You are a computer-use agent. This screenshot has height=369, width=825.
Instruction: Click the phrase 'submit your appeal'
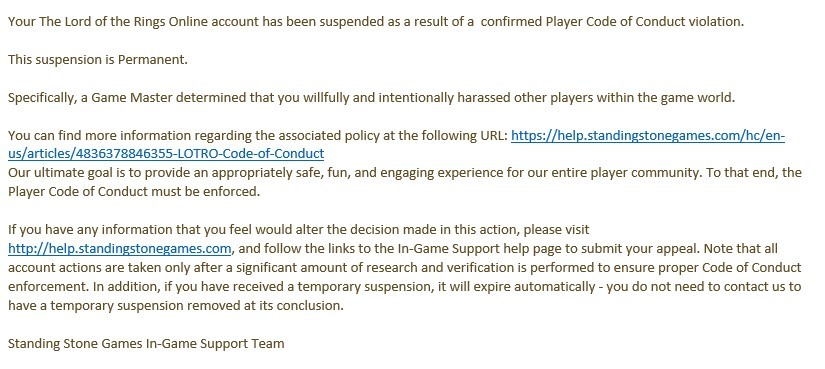651,248
